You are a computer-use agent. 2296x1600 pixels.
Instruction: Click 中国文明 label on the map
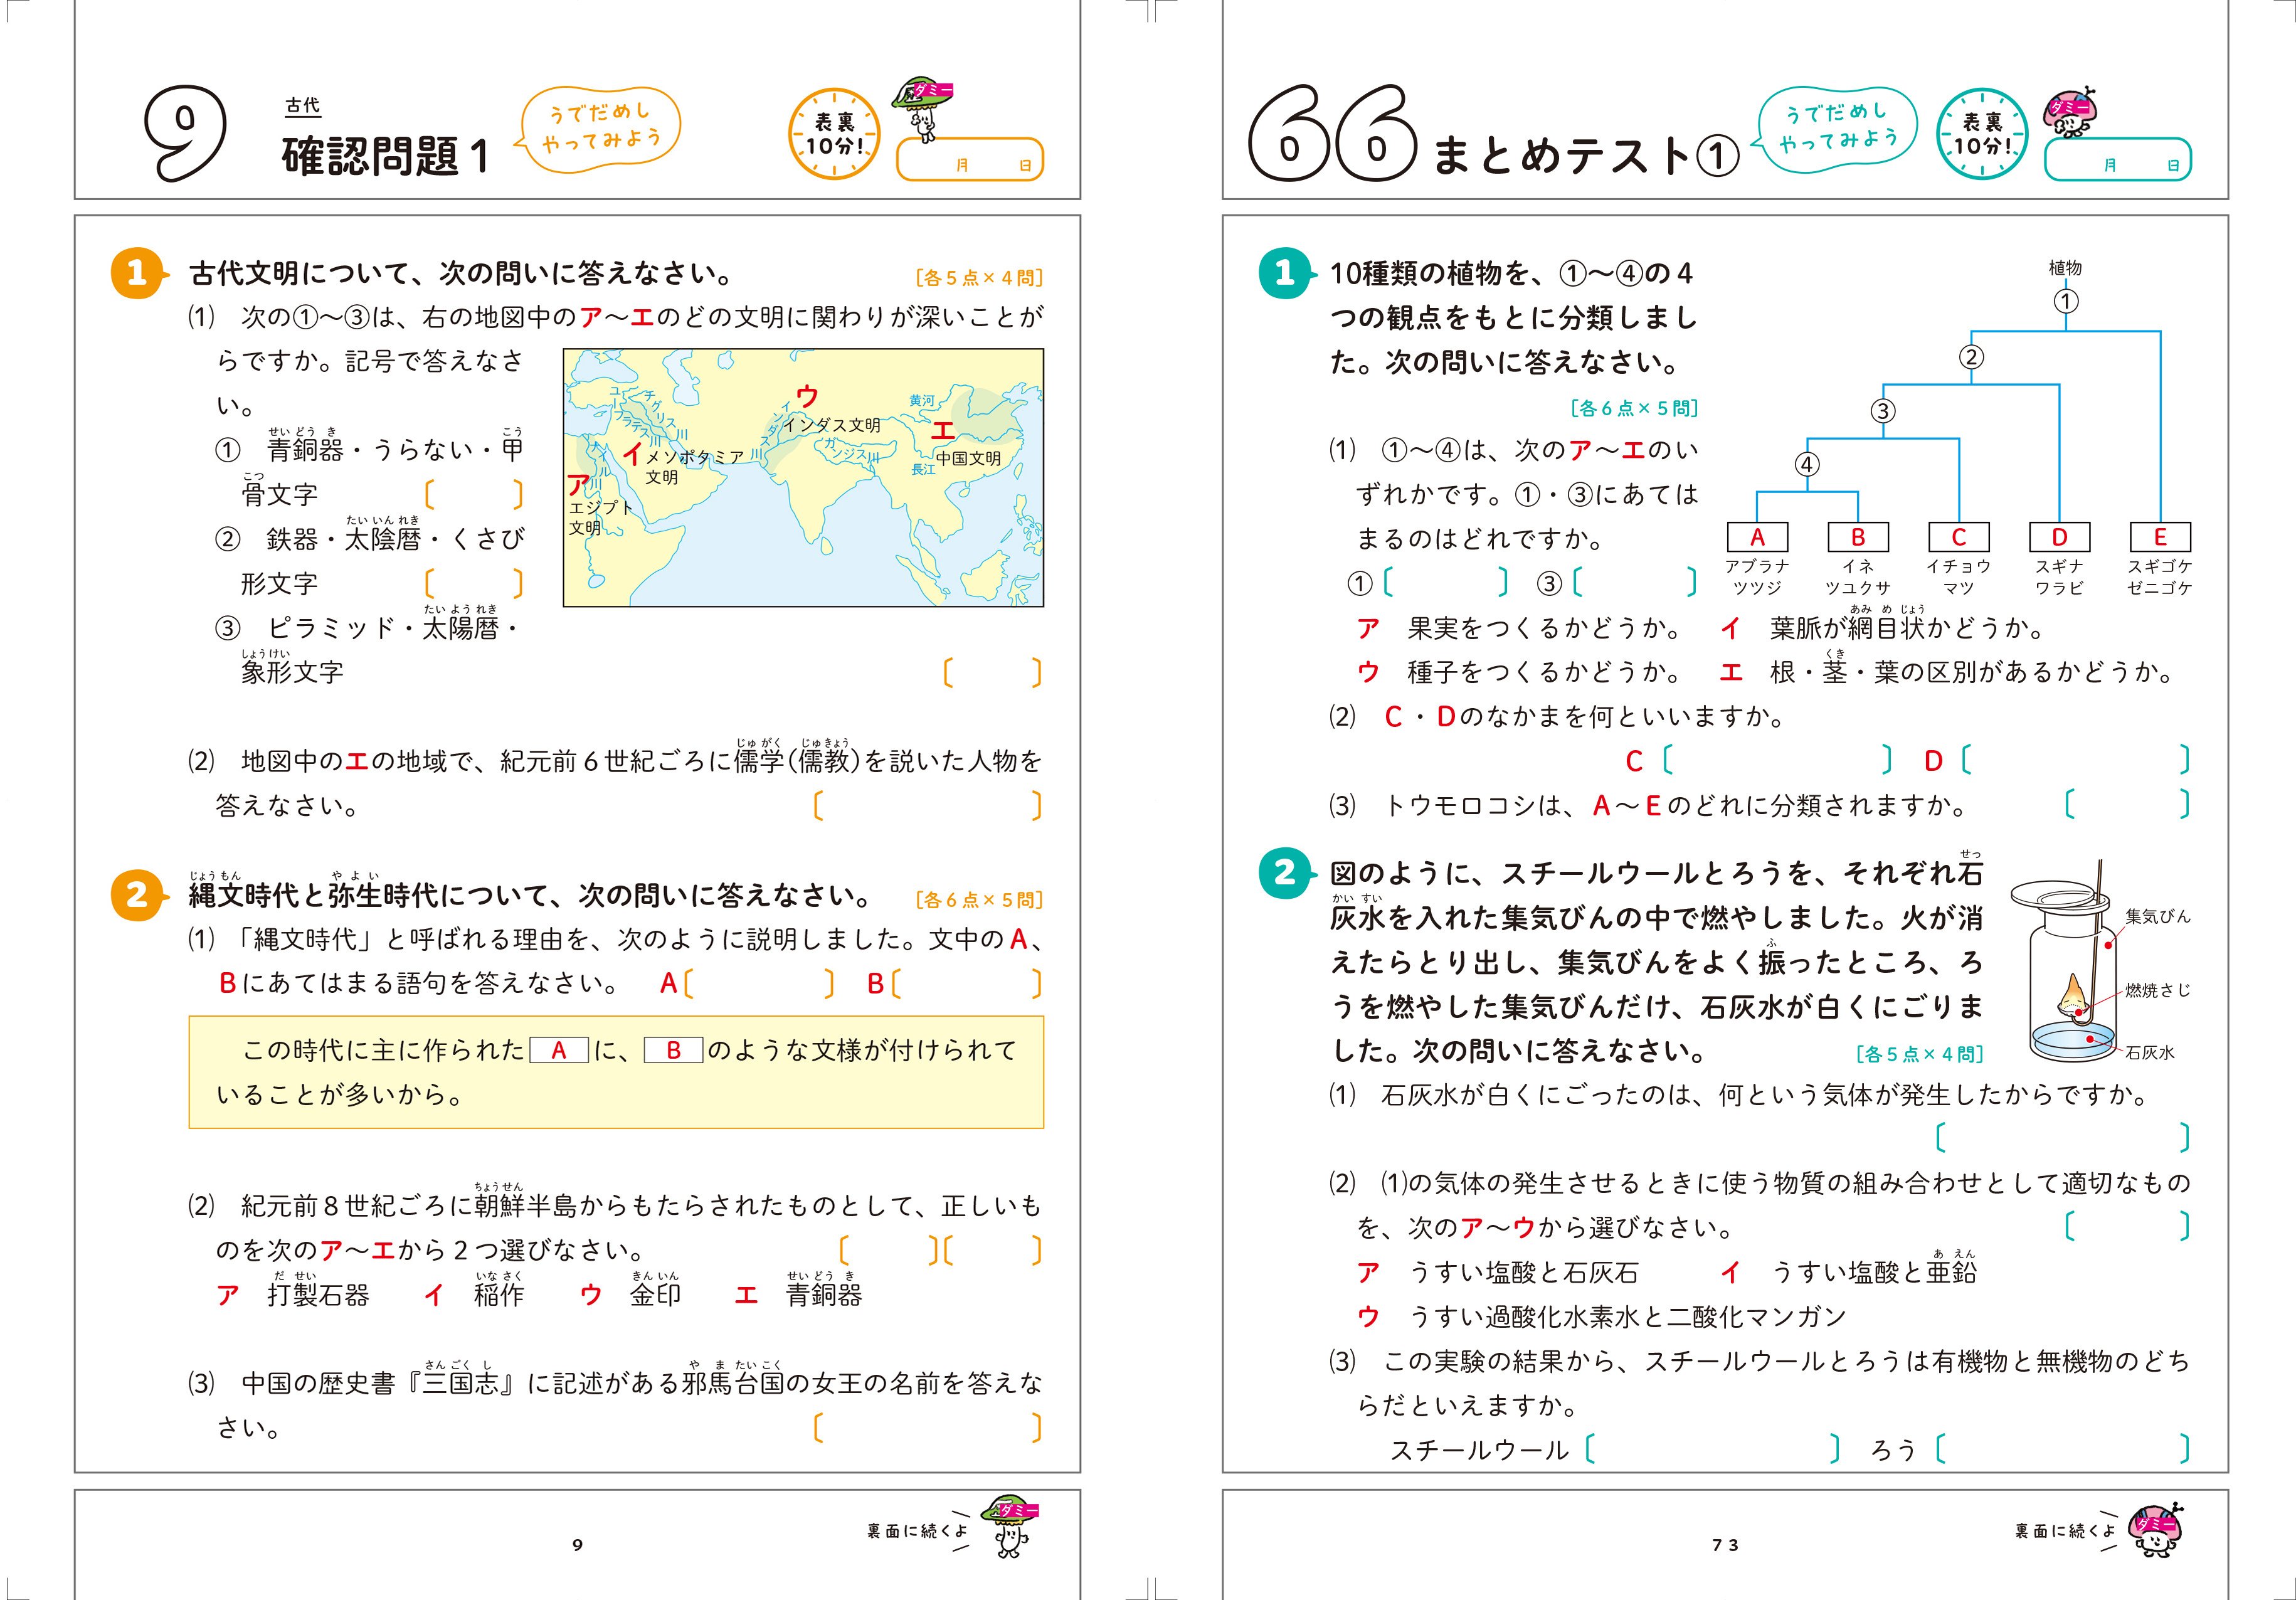click(x=968, y=458)
